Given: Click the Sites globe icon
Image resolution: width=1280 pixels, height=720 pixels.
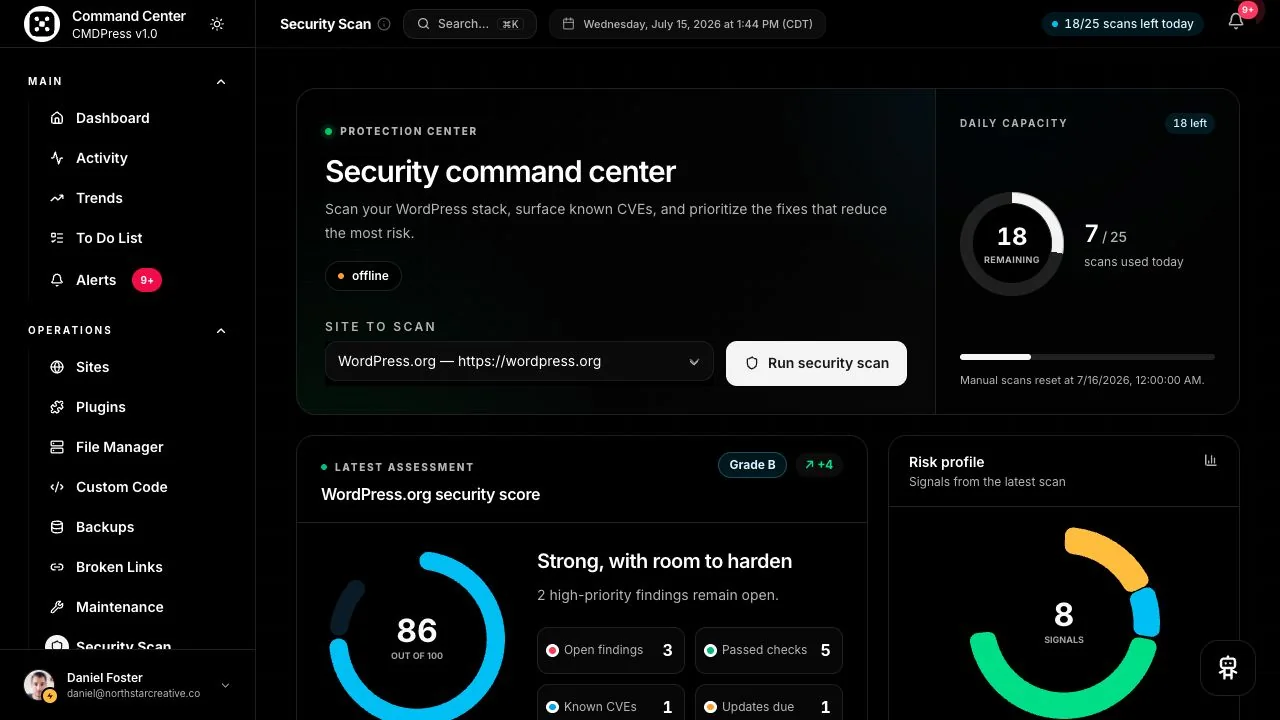Looking at the screenshot, I should (x=57, y=367).
